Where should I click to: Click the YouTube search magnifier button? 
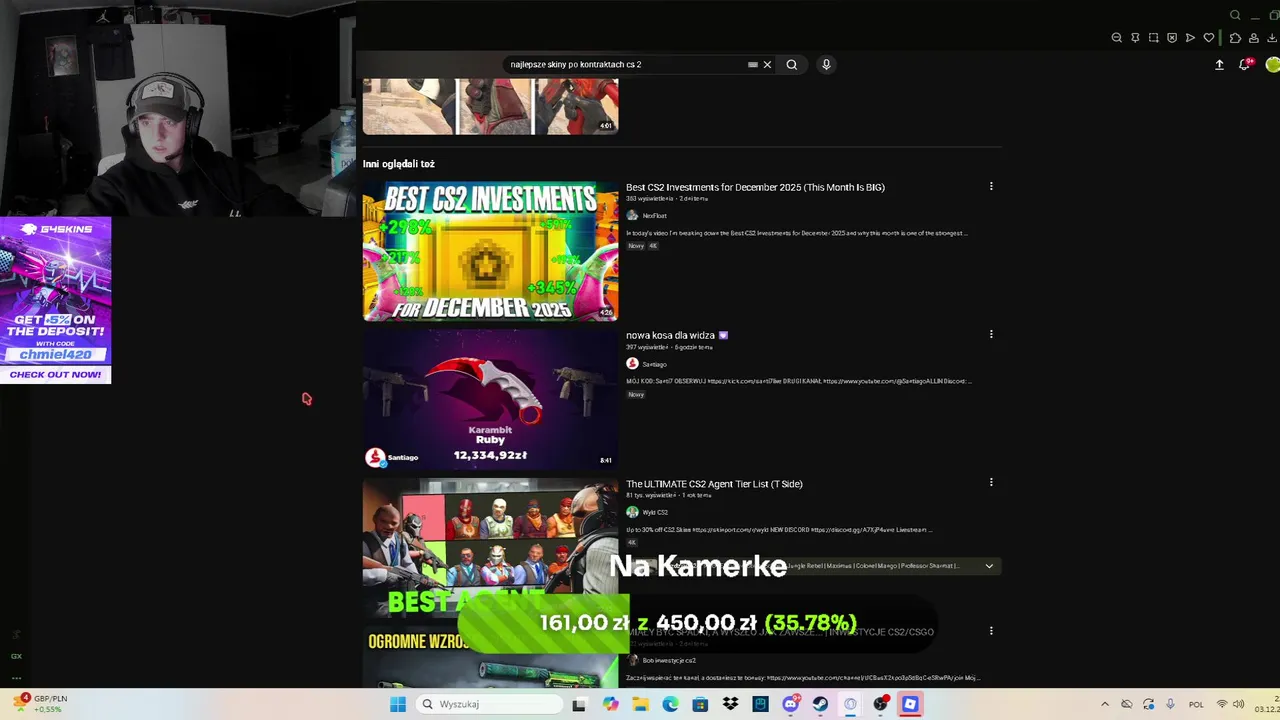[x=791, y=64]
